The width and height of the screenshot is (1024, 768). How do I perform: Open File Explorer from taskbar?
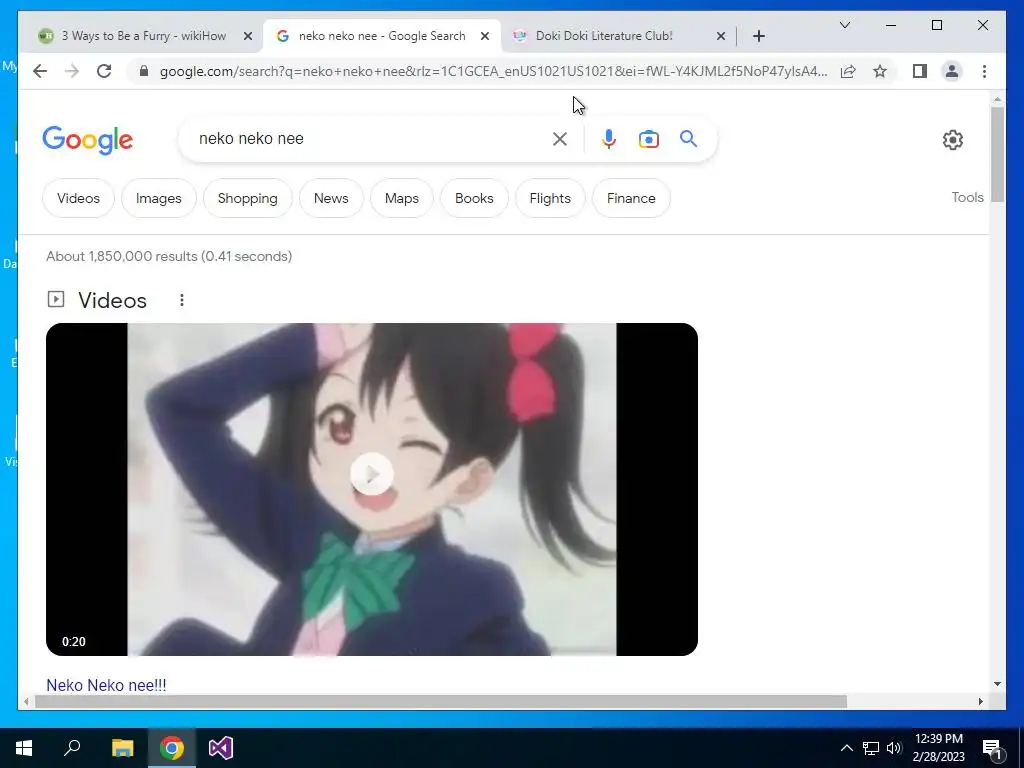122,748
